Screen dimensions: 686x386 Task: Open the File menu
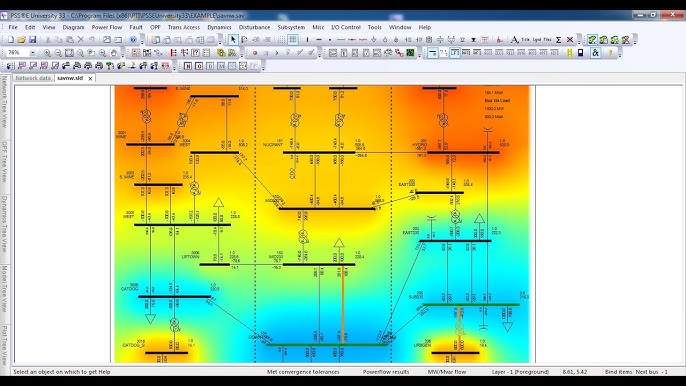tap(13, 27)
